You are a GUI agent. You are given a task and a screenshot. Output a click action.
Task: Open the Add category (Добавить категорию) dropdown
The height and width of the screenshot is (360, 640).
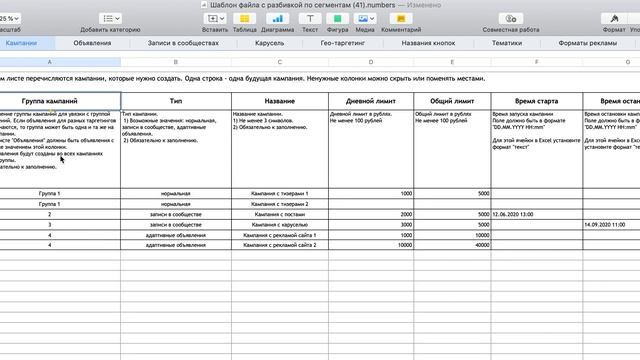(110, 19)
